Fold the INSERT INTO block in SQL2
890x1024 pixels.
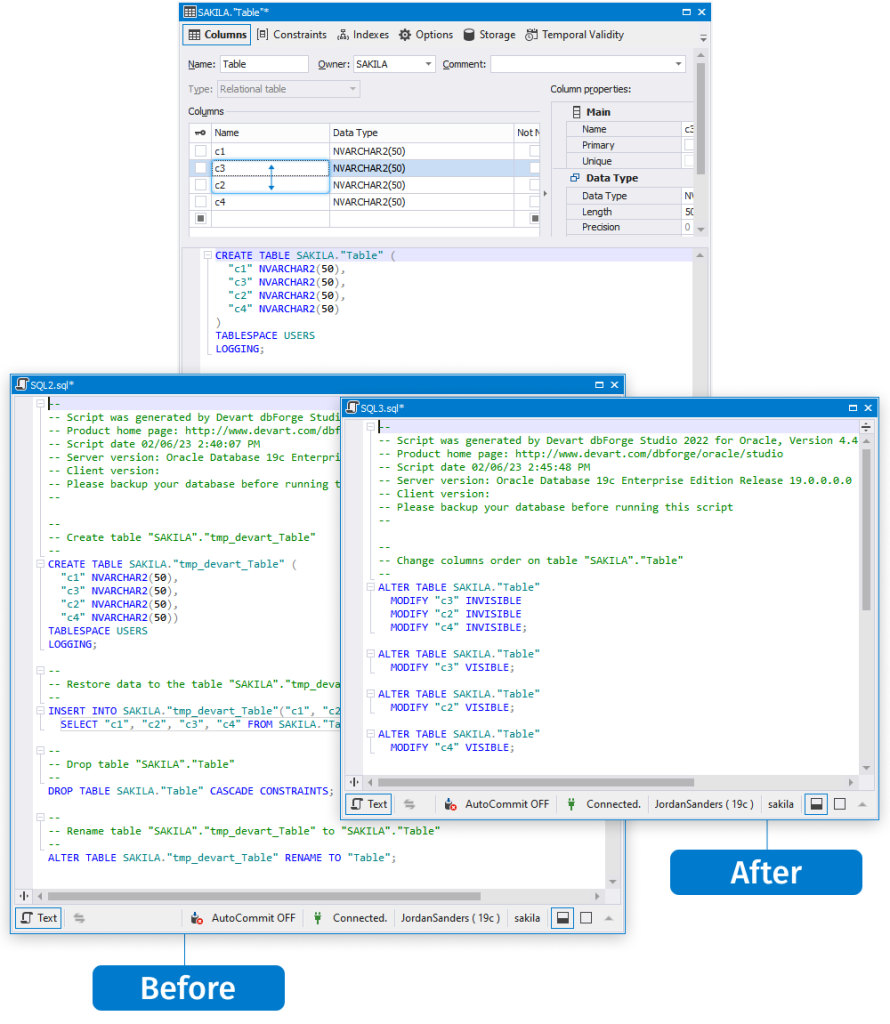[x=40, y=711]
